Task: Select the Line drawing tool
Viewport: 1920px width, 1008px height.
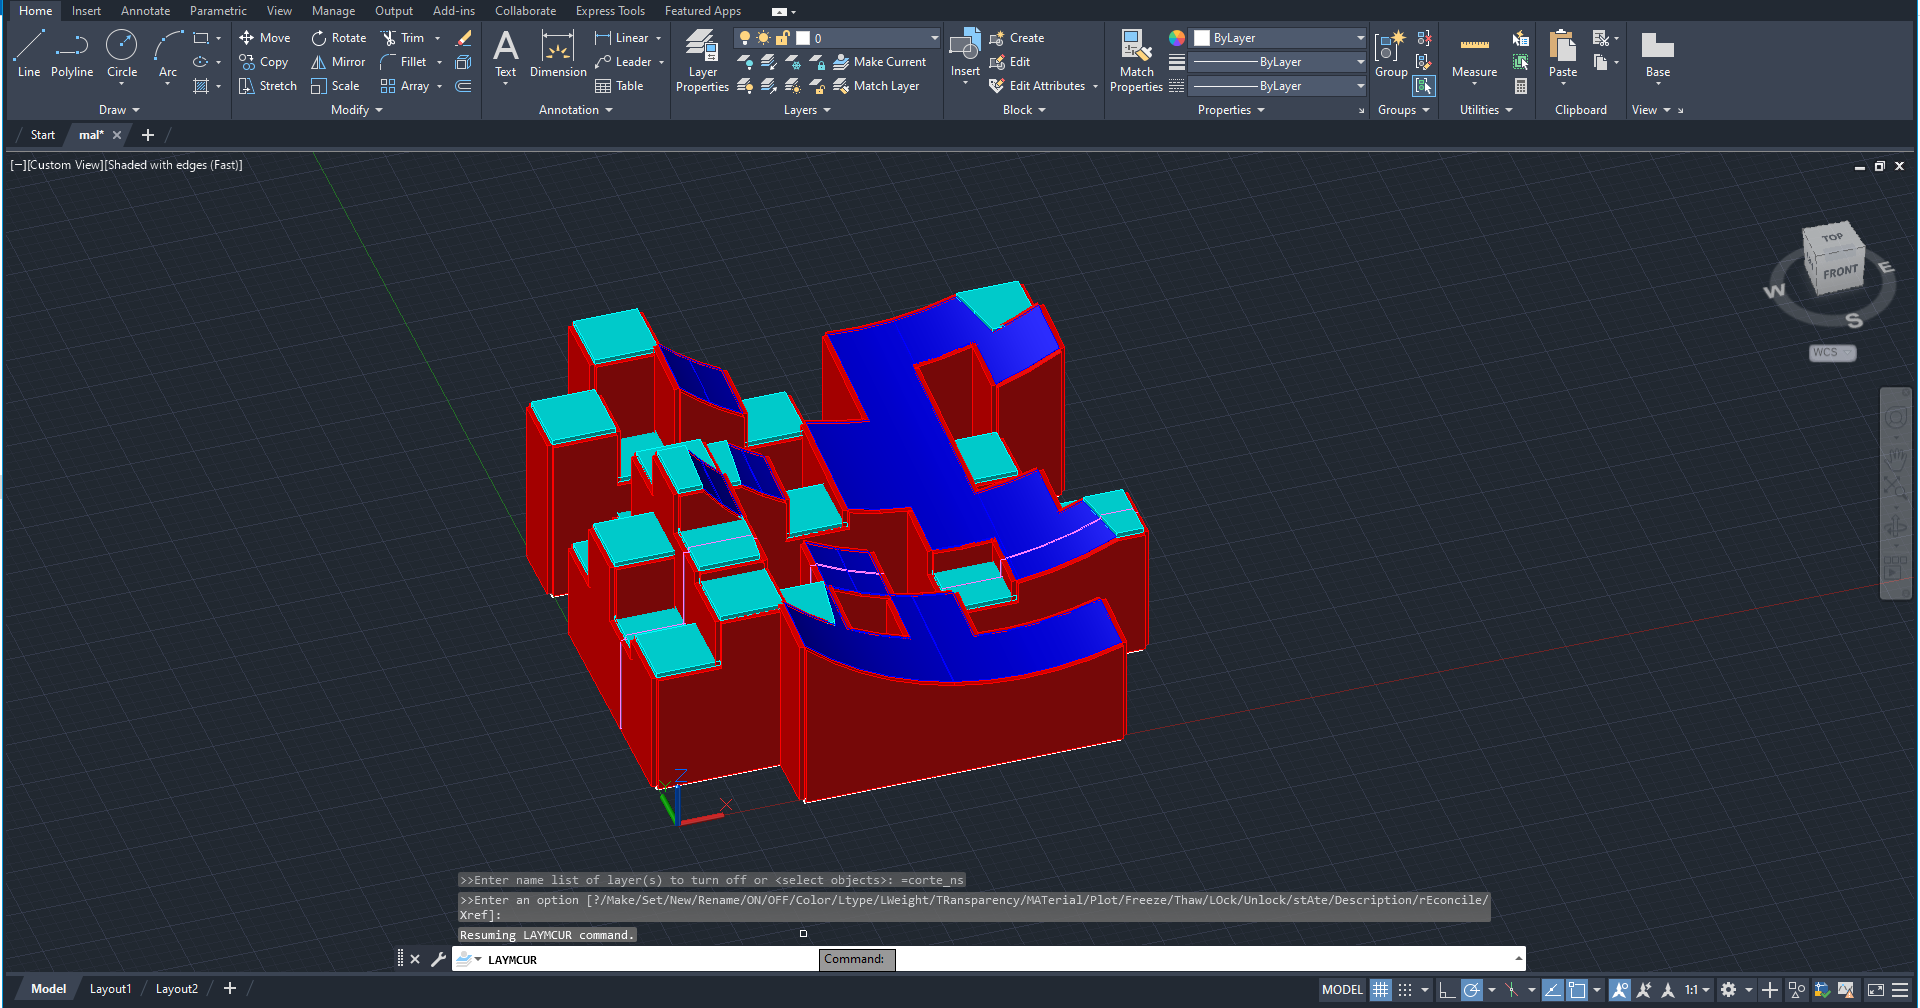Action: point(29,54)
